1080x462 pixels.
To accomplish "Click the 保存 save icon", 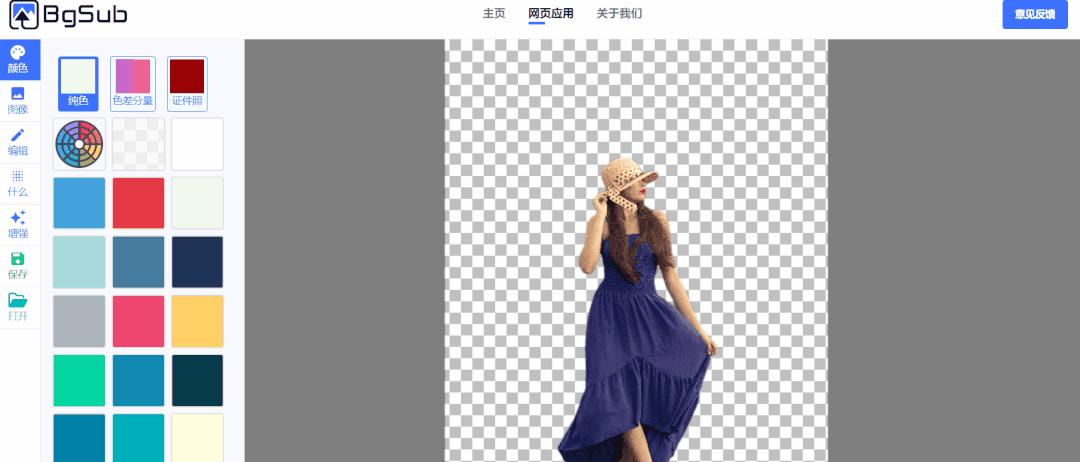I will (18, 265).
